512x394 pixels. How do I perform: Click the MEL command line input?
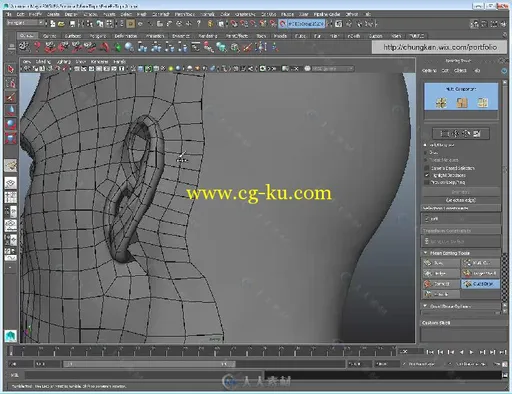(x=144, y=375)
